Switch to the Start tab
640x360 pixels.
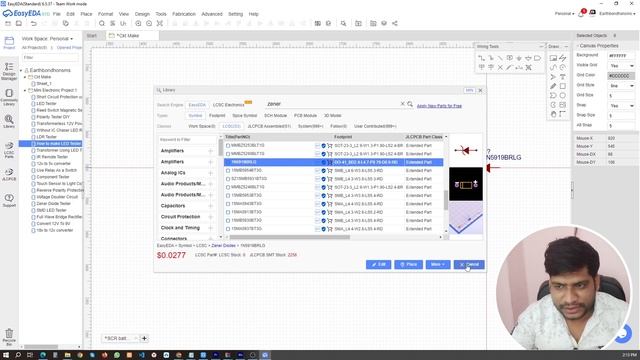coord(92,36)
